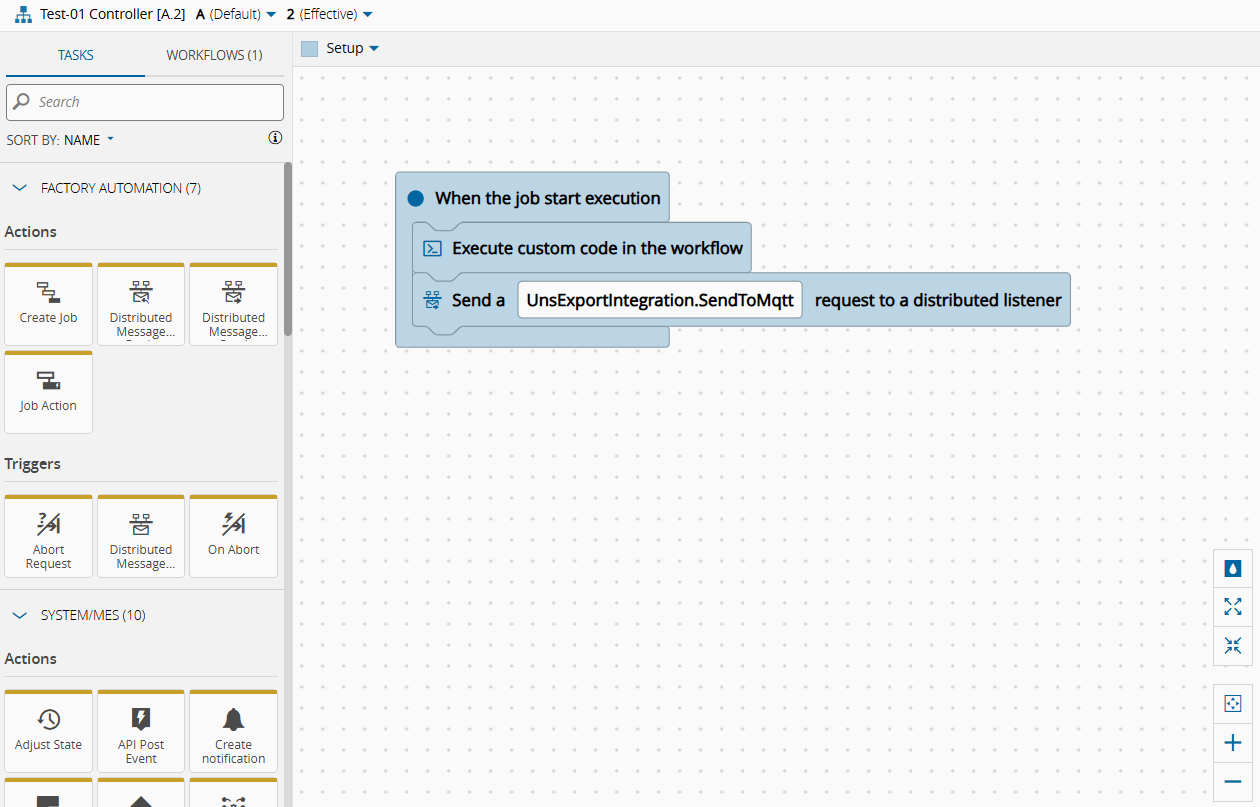Pick the last Distributed Message action tile
The width and height of the screenshot is (1260, 807).
[x=233, y=304]
